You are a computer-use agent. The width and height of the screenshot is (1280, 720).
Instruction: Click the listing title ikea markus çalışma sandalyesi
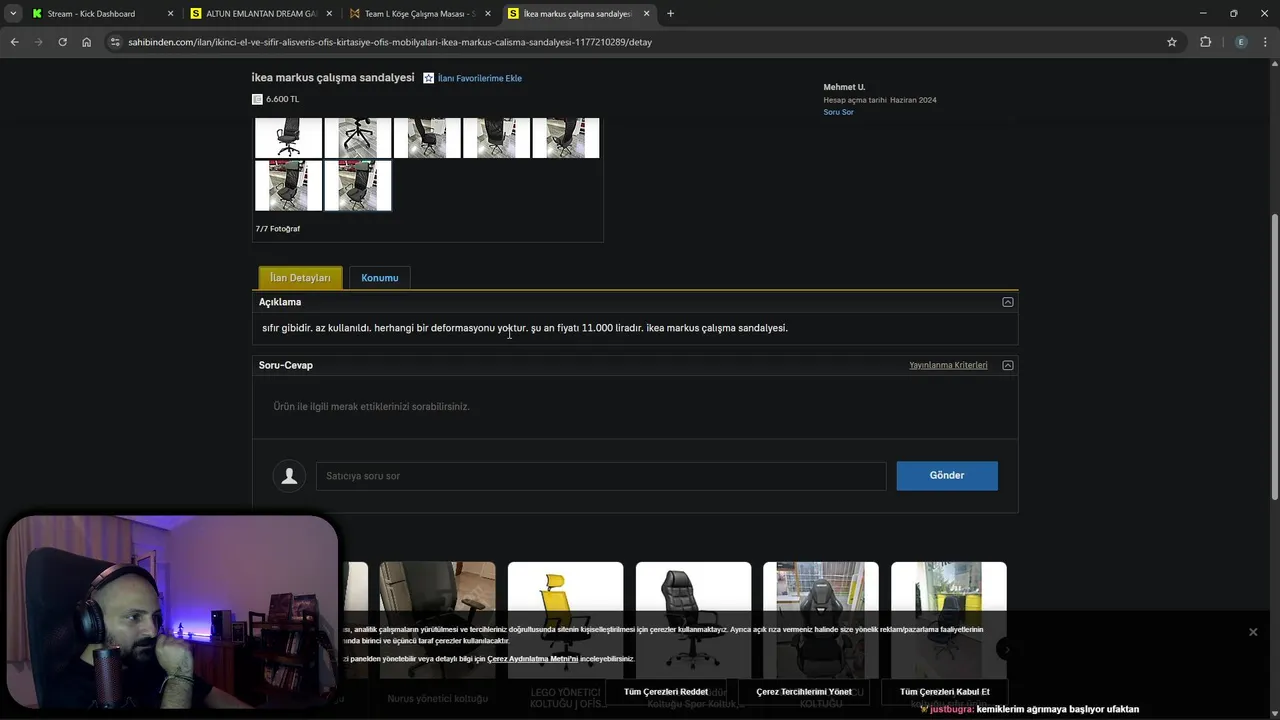(x=333, y=77)
